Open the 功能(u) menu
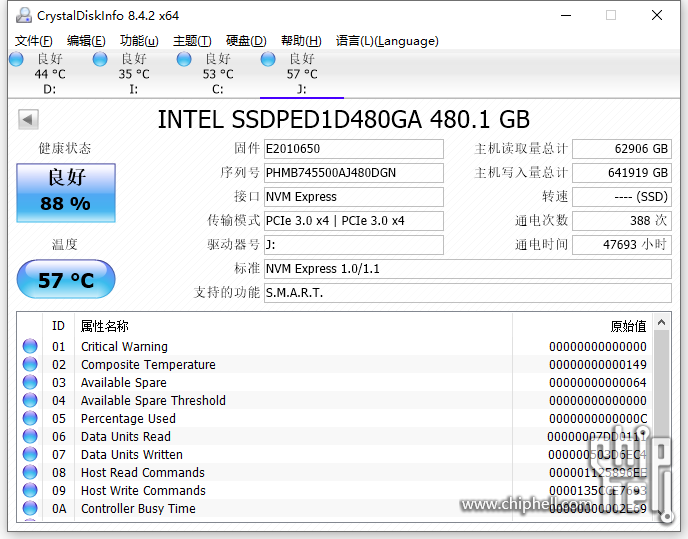Screen dimensions: 688x539 pyautogui.click(x=139, y=41)
